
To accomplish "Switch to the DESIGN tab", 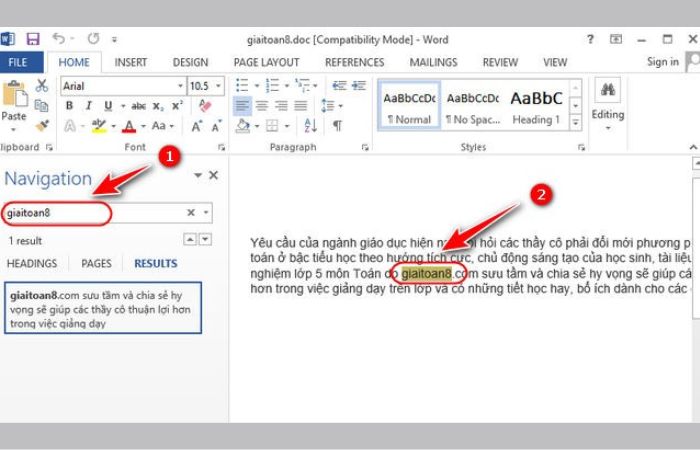I will [190, 62].
